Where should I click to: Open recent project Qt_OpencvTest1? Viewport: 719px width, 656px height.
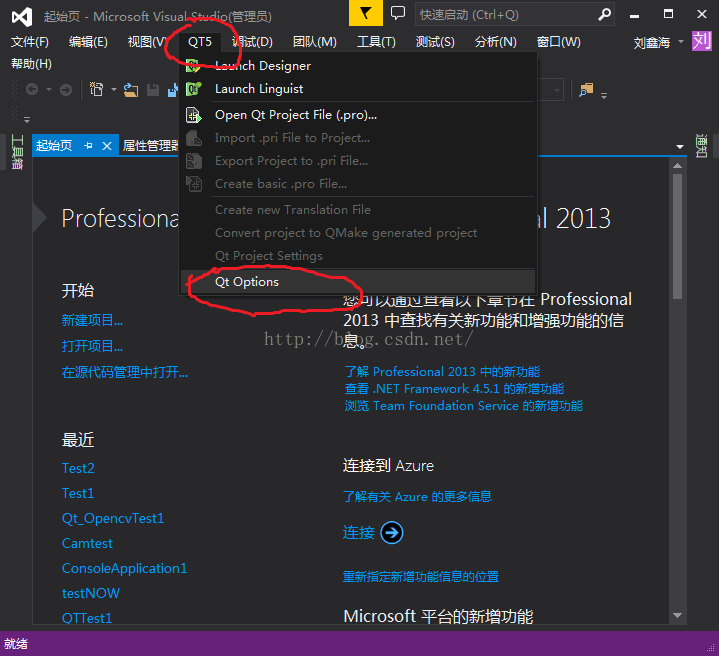(113, 518)
